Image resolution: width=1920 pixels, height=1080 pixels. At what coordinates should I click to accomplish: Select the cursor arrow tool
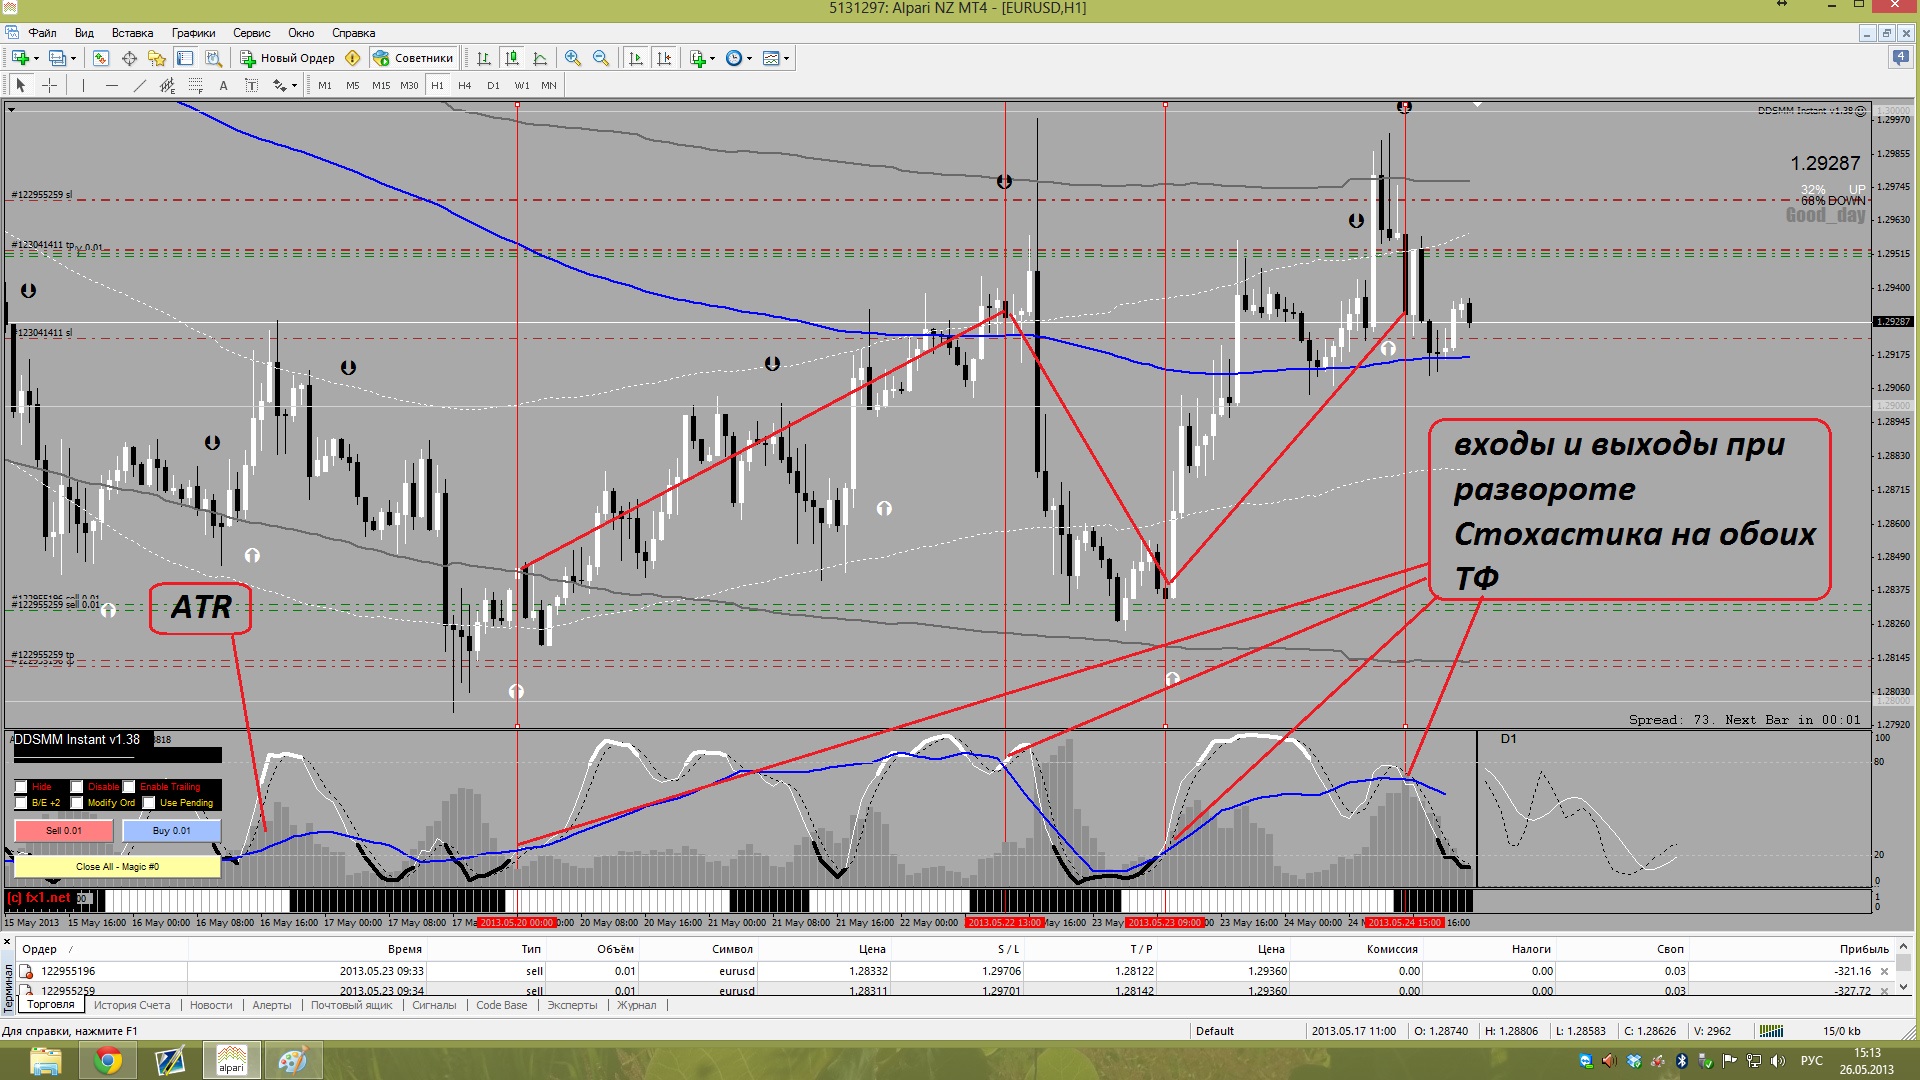(x=21, y=85)
